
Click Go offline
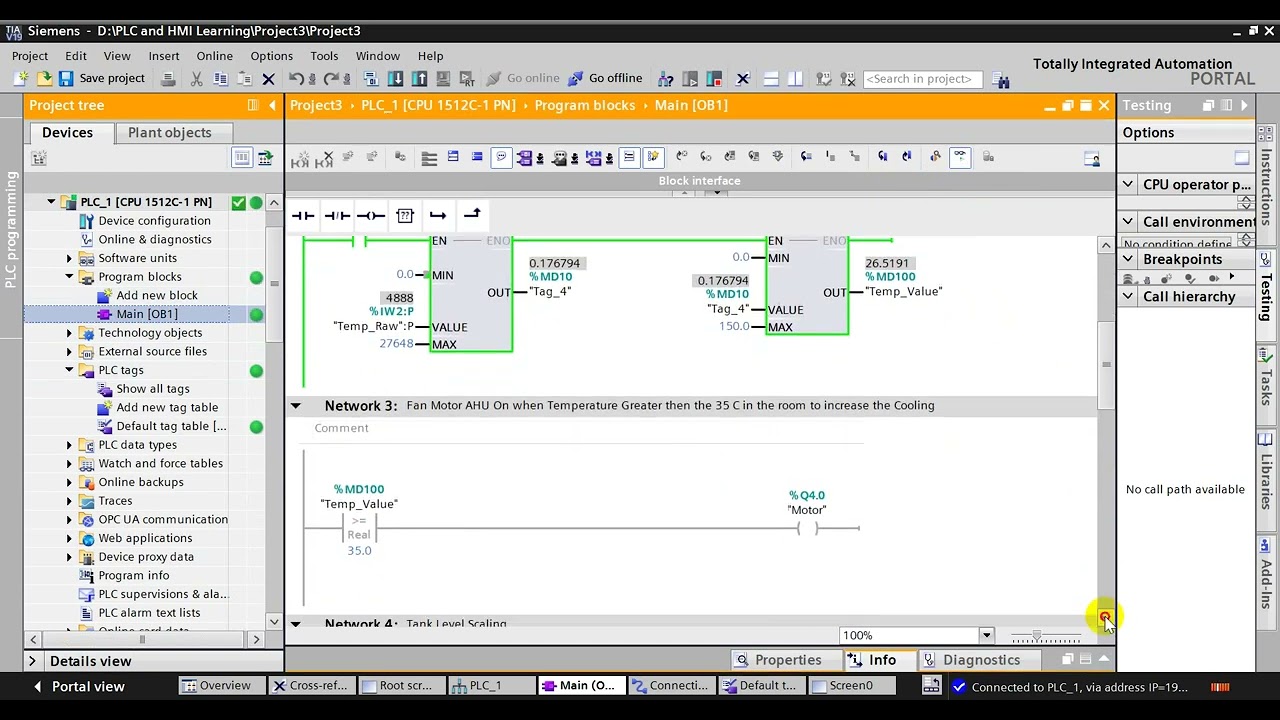pyautogui.click(x=605, y=78)
